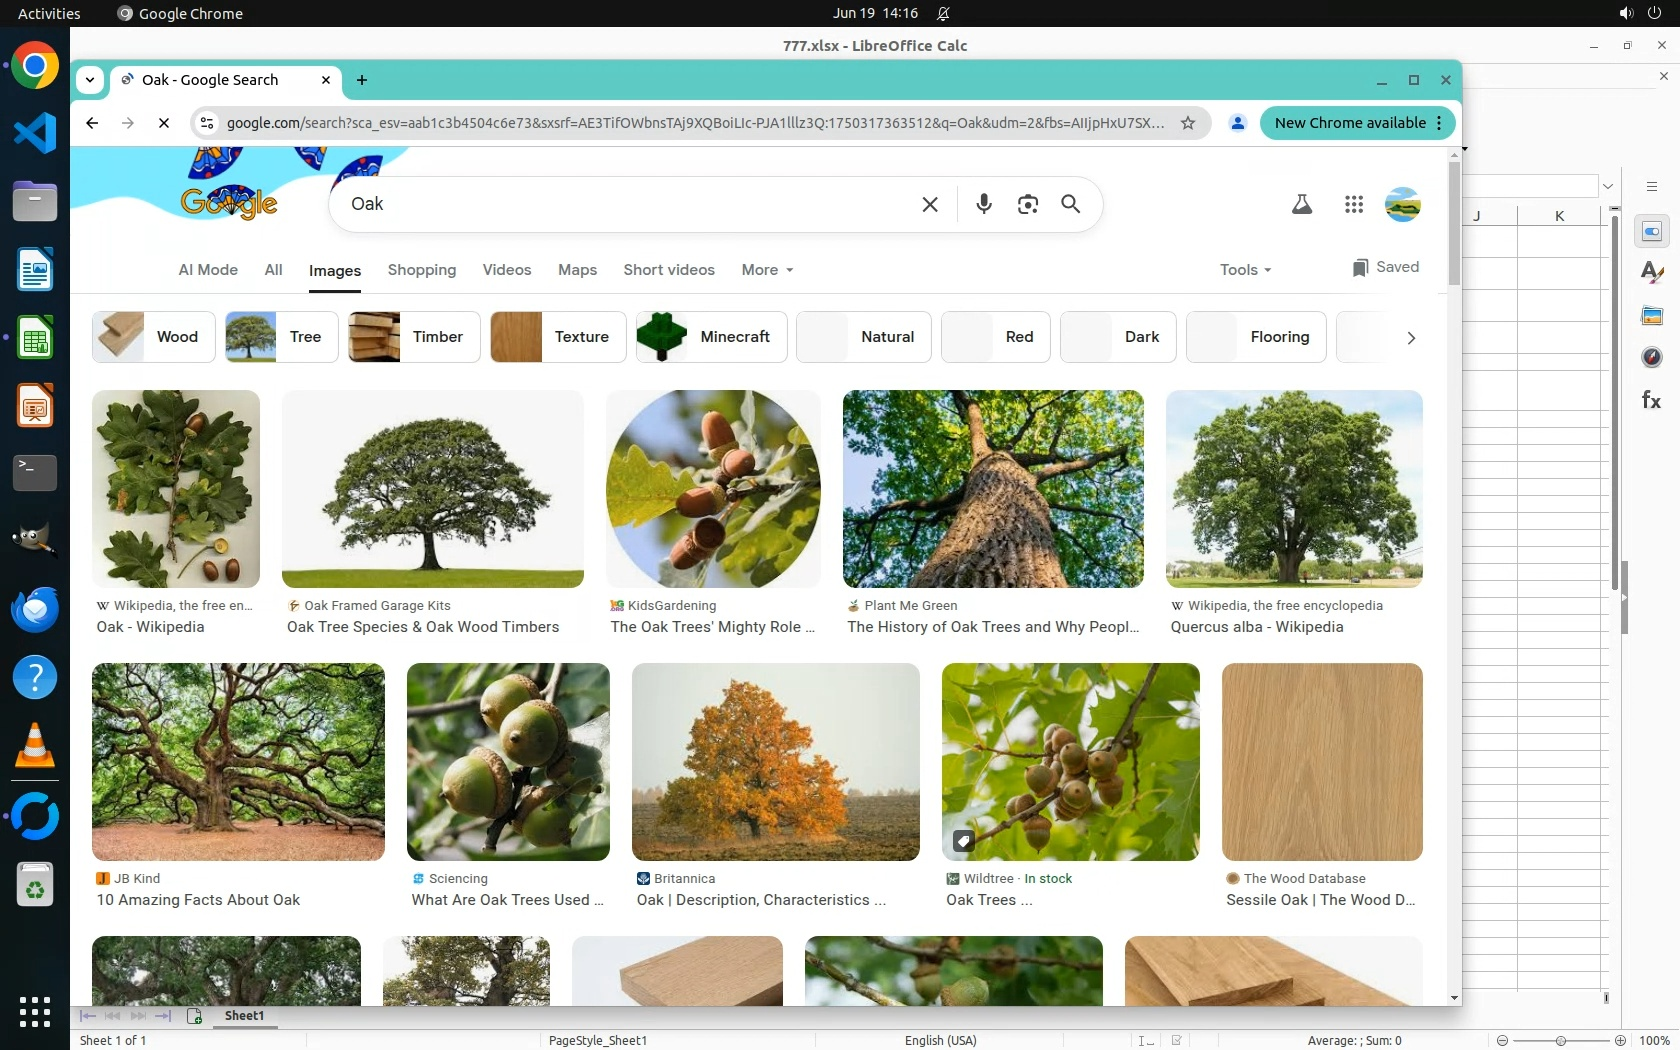Open LibreOffice sidebar Navigator panel
The image size is (1680, 1050).
point(1651,357)
